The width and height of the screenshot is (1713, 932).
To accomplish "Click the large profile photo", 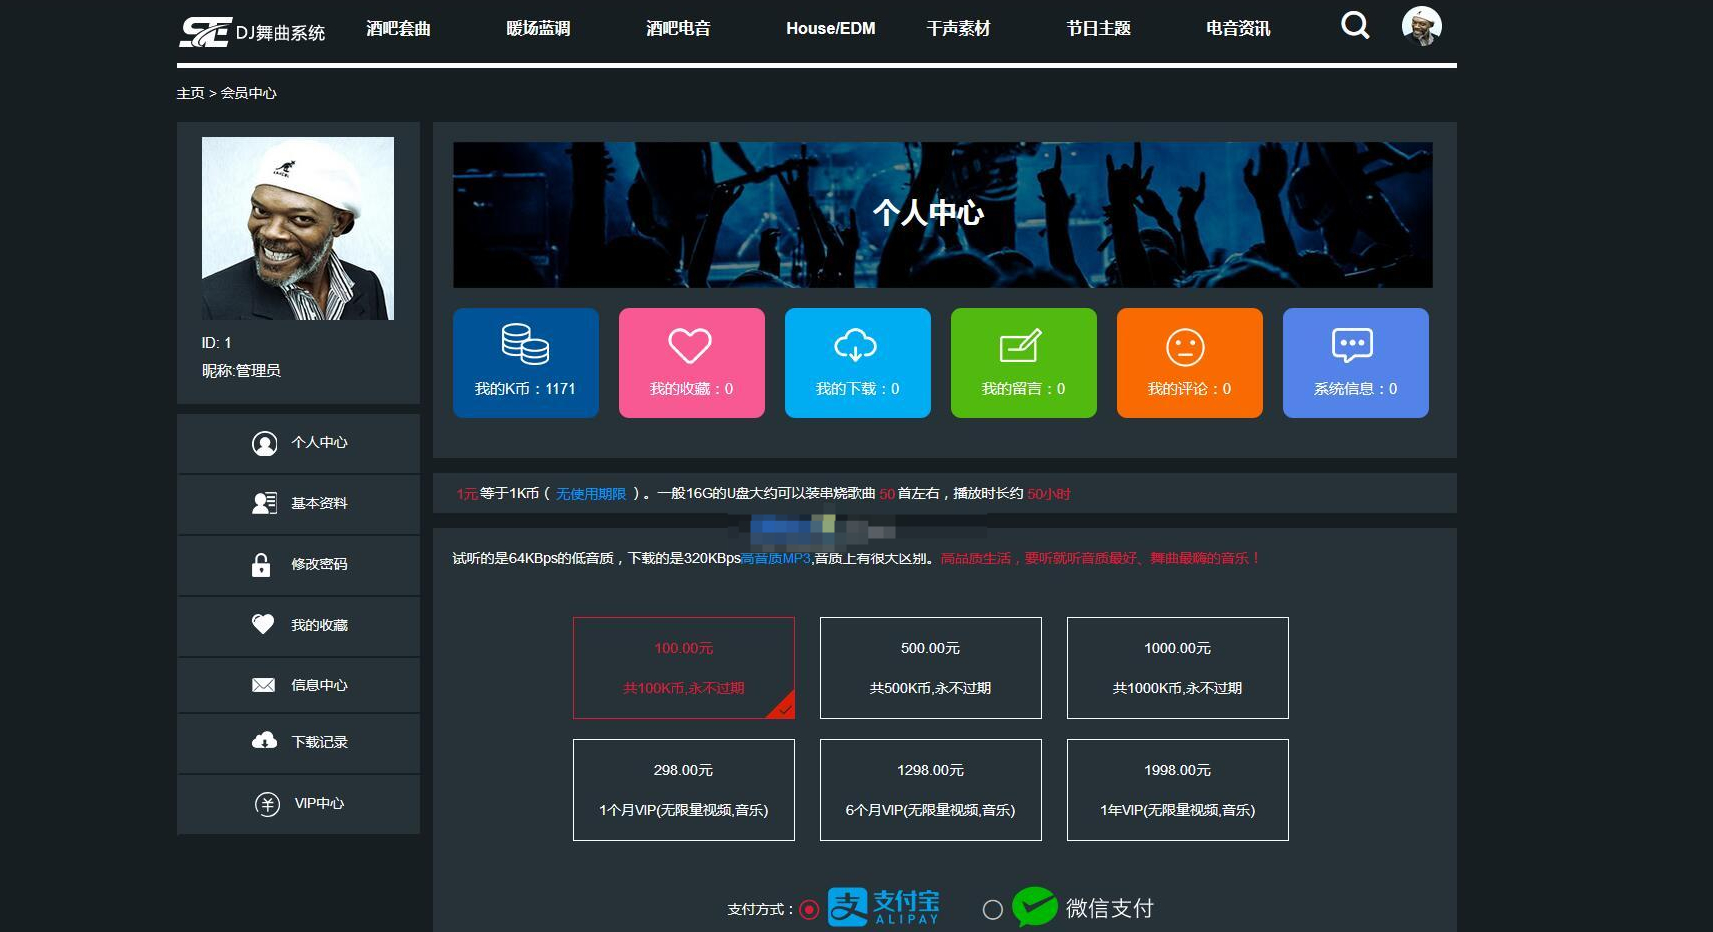I will pos(298,228).
